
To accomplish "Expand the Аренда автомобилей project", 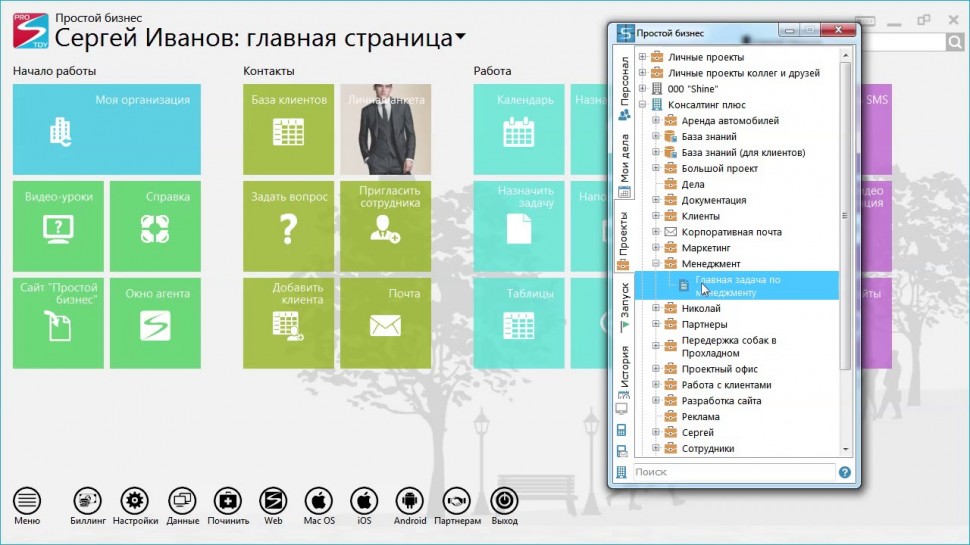I will click(656, 120).
